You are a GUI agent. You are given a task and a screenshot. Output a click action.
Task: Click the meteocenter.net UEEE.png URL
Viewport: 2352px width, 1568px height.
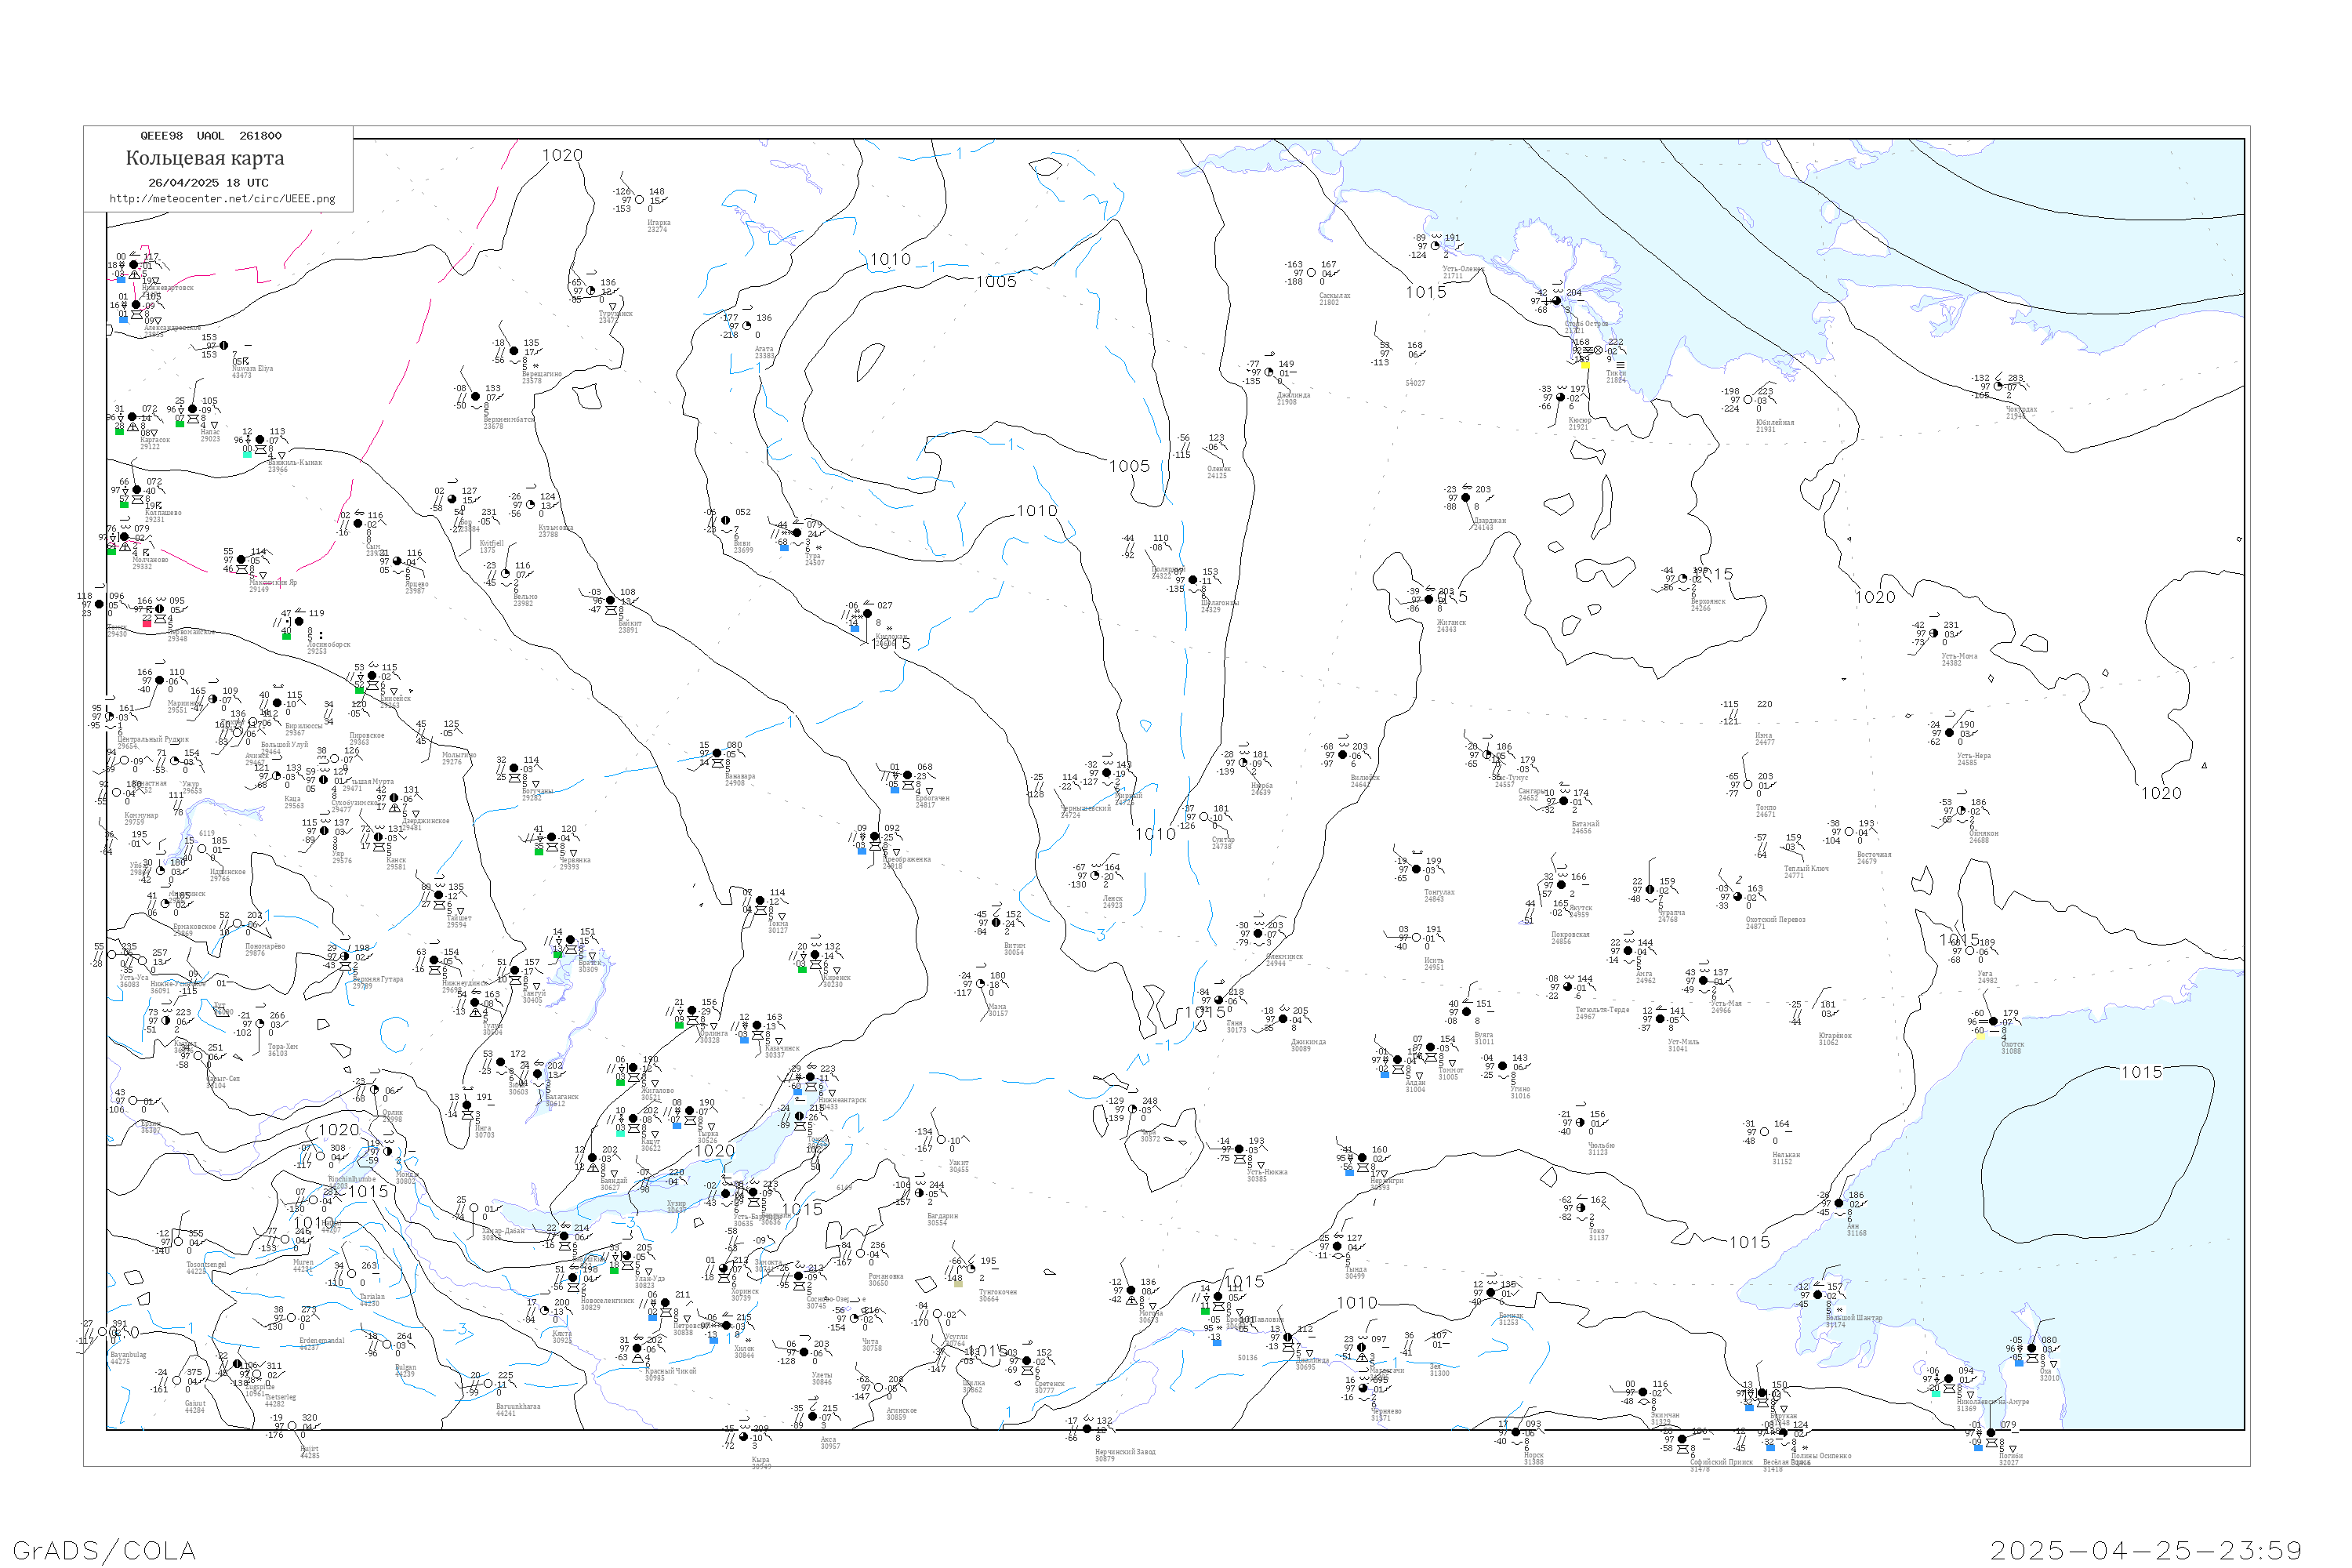coord(222,199)
